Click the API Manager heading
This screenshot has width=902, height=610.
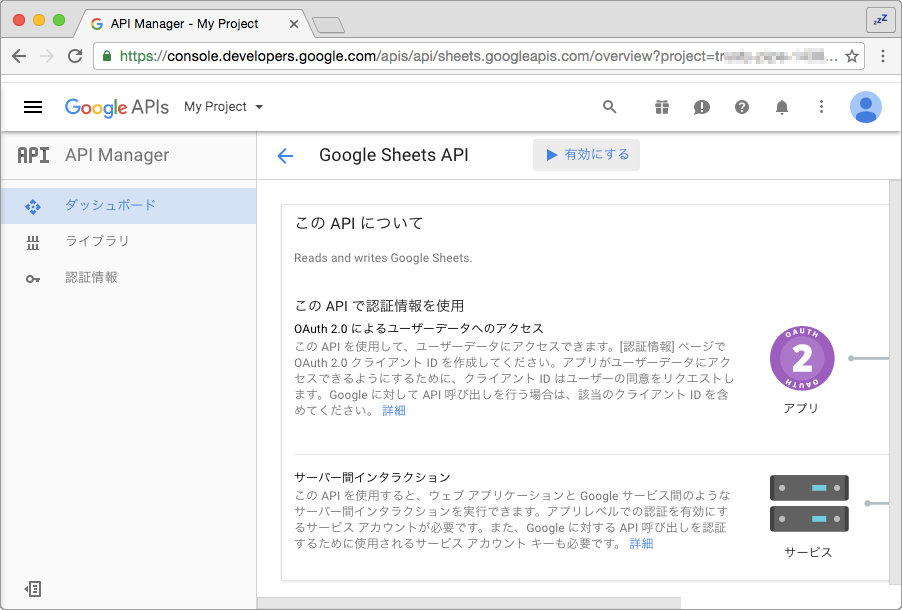coord(117,155)
